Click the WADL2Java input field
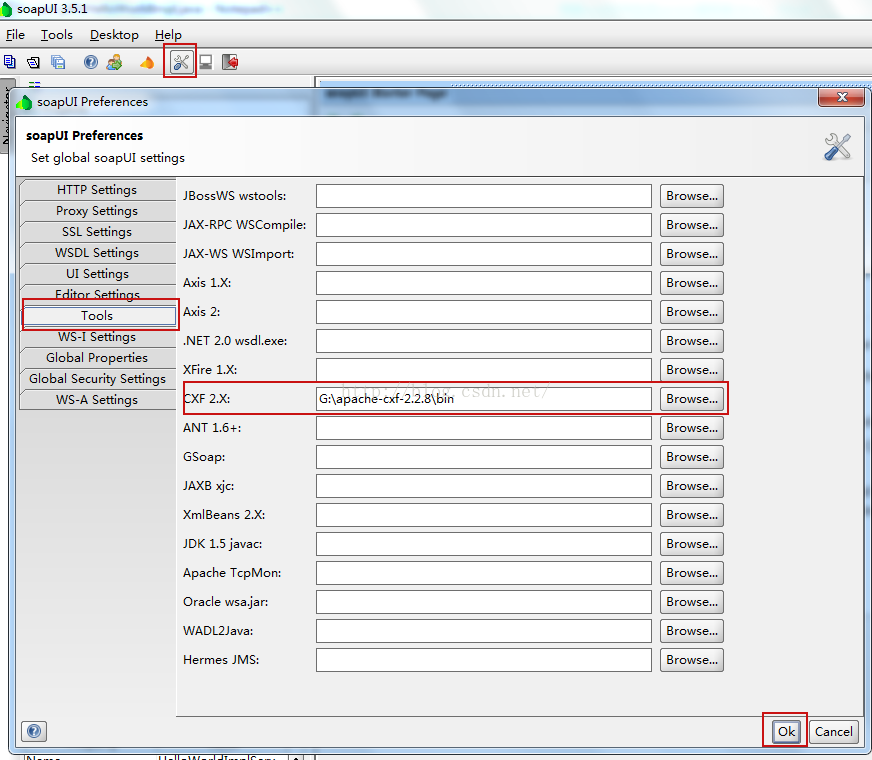This screenshot has width=872, height=760. point(484,631)
